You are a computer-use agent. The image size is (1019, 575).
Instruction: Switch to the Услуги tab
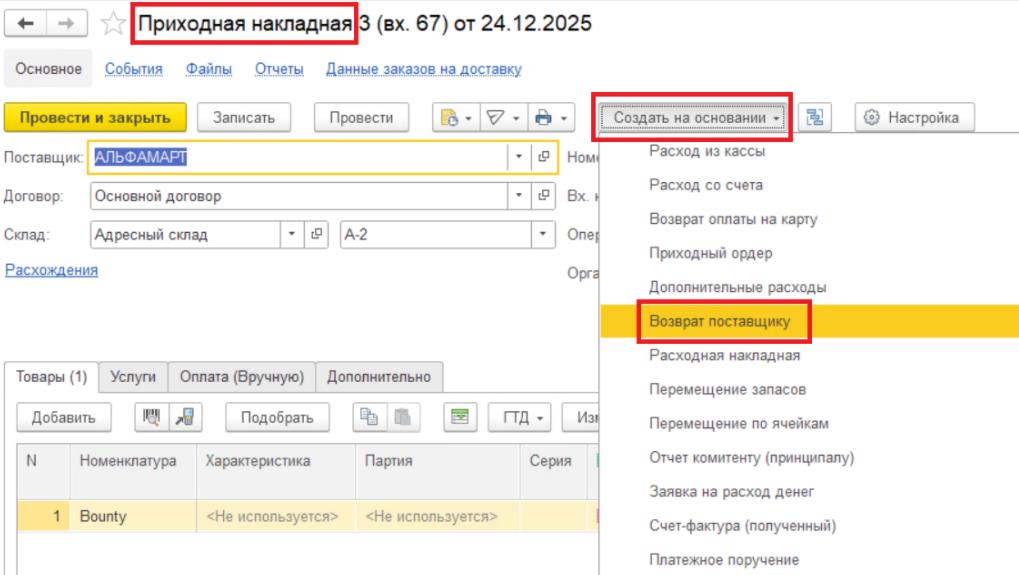(133, 377)
